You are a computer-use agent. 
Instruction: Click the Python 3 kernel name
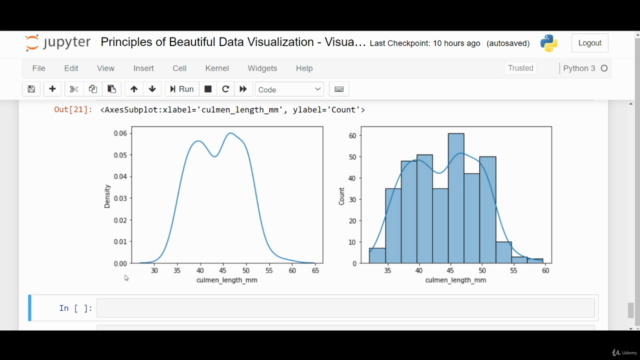[x=579, y=68]
